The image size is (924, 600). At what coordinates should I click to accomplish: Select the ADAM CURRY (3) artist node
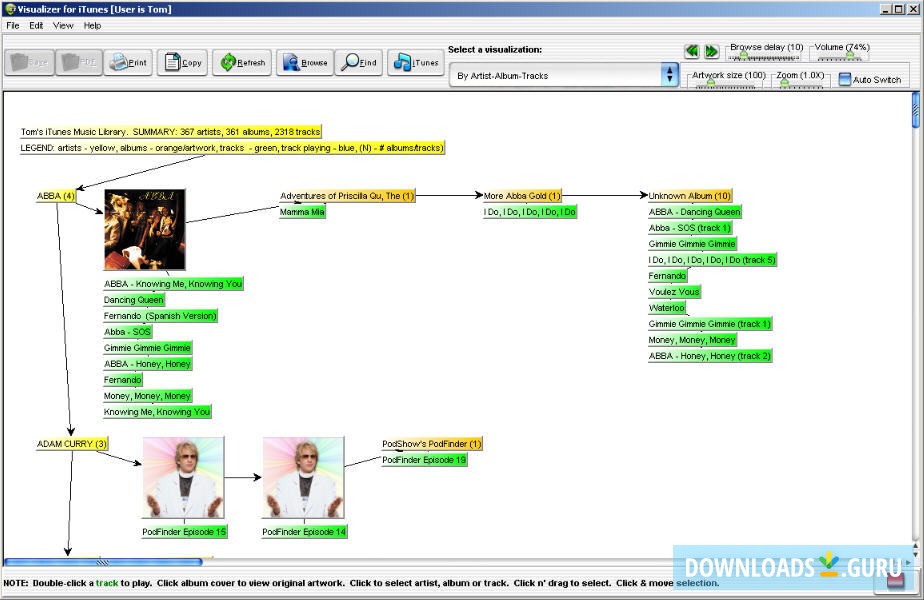pos(71,443)
